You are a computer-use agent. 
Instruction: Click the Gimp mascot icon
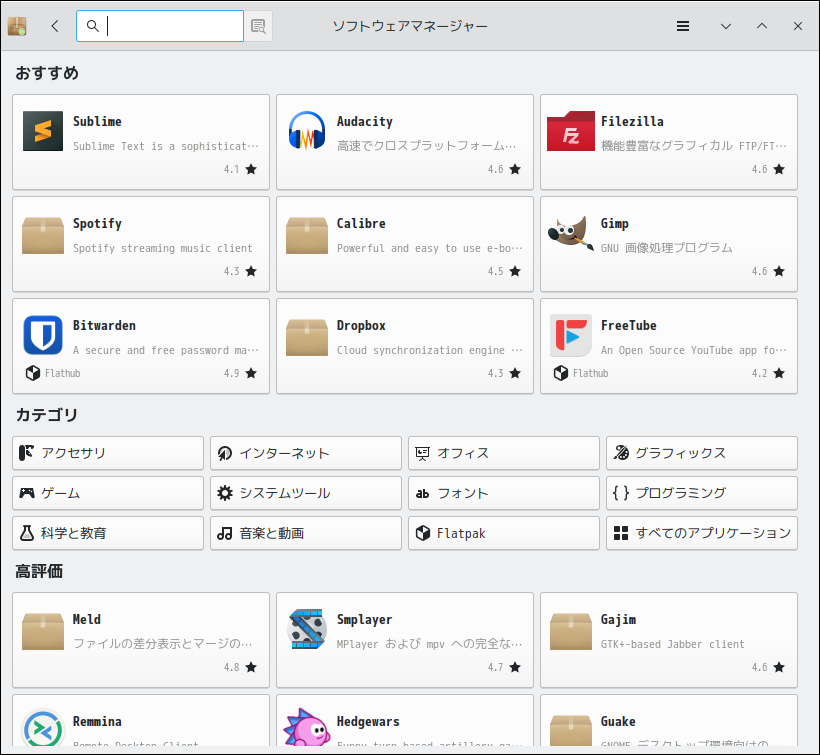(x=571, y=233)
